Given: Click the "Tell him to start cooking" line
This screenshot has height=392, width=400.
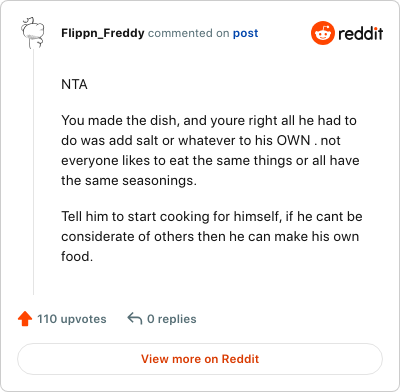Looking at the screenshot, I should (212, 216).
